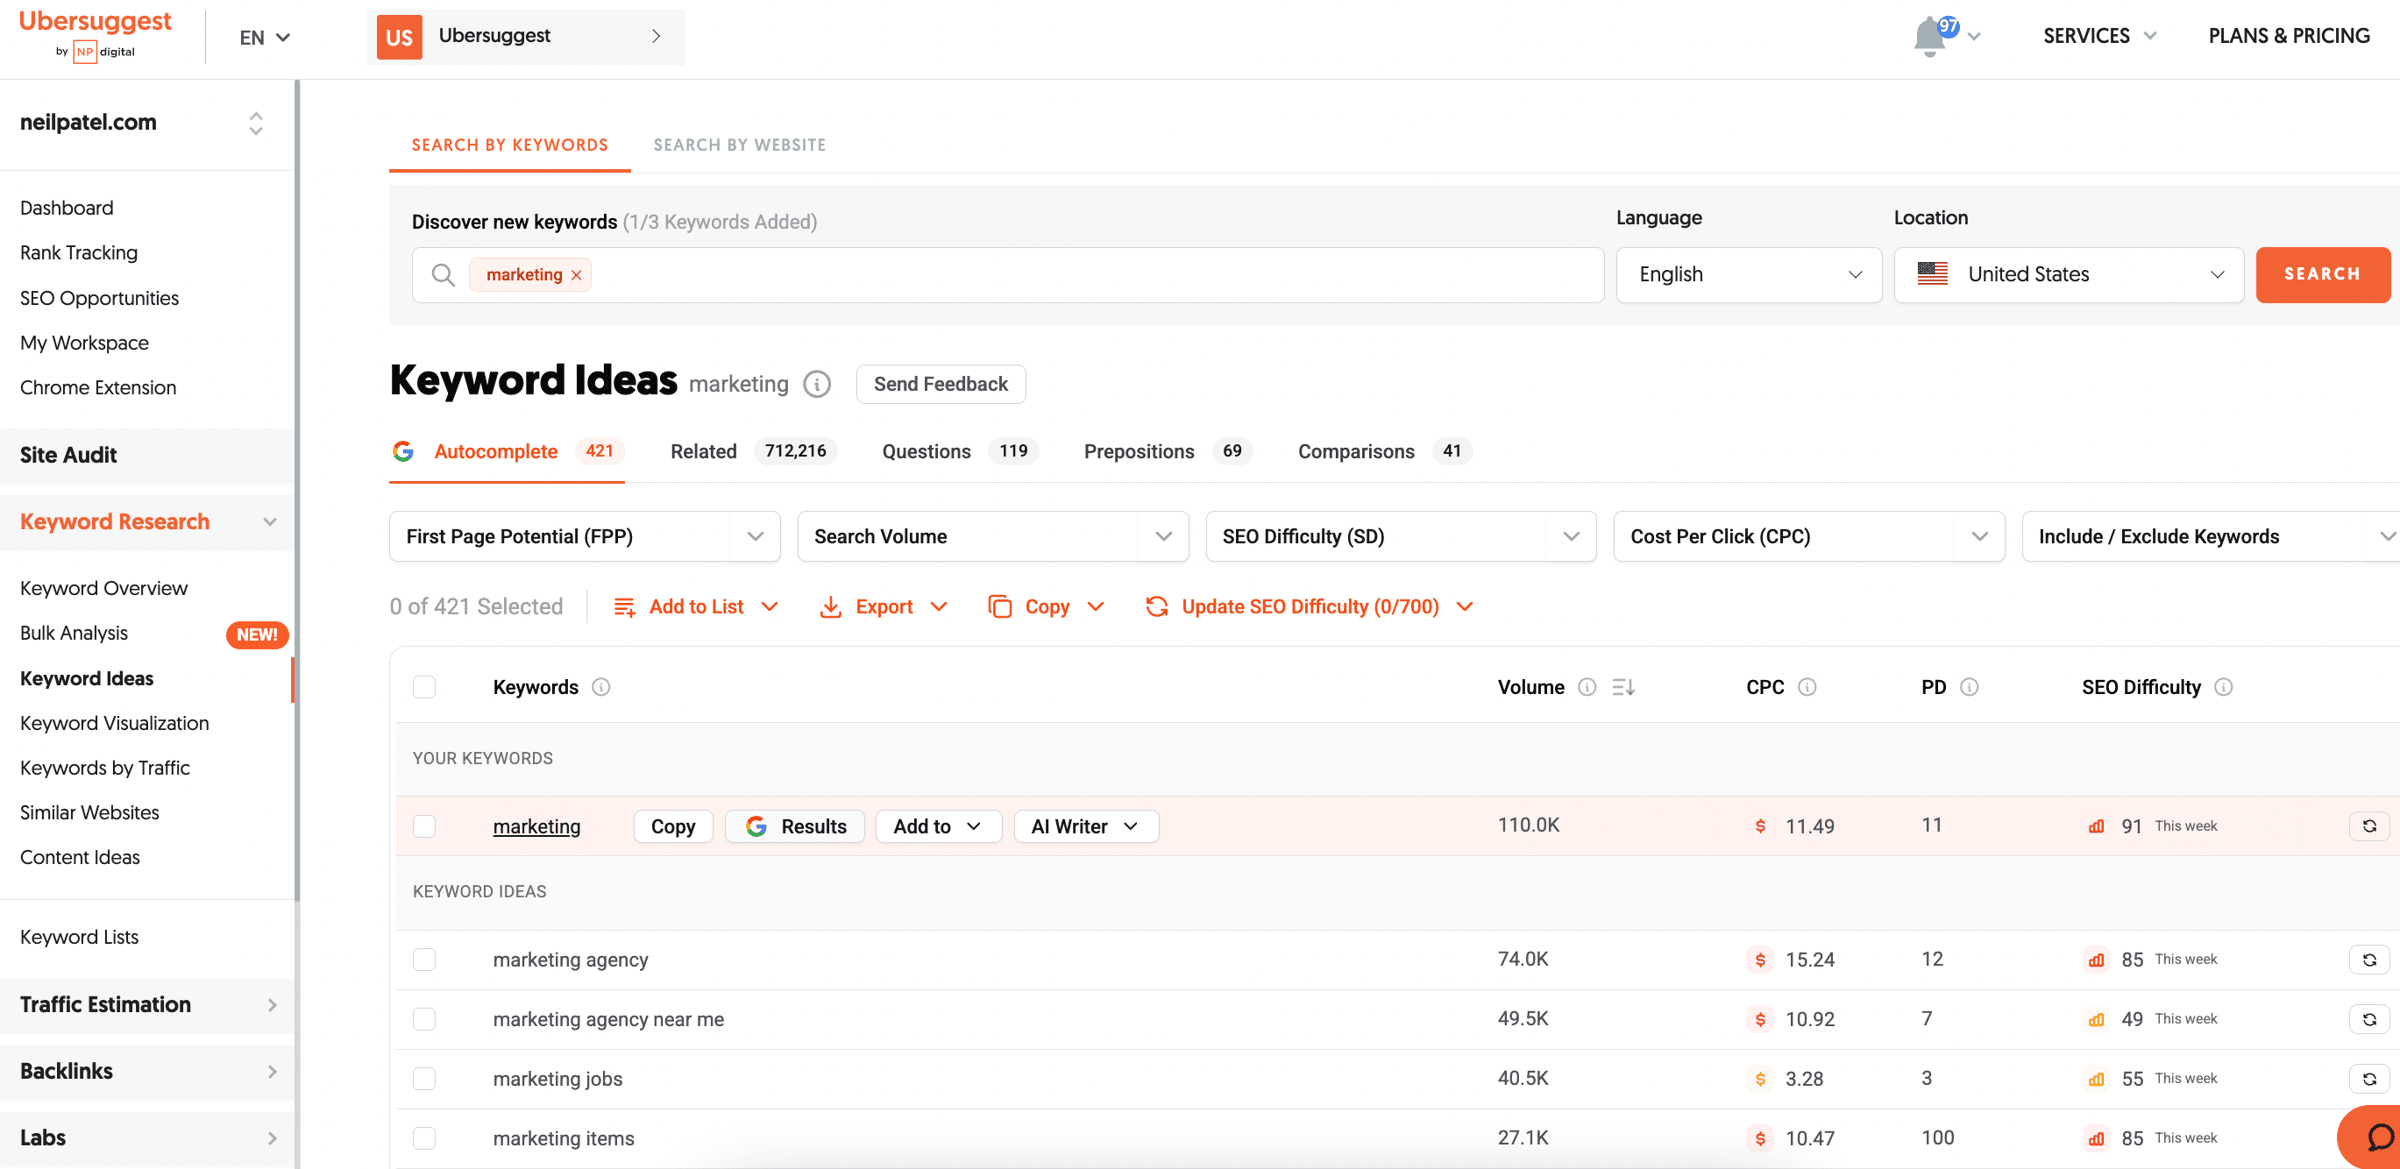This screenshot has height=1169, width=2400.
Task: Remove the marketing keyword tag
Action: coord(577,275)
